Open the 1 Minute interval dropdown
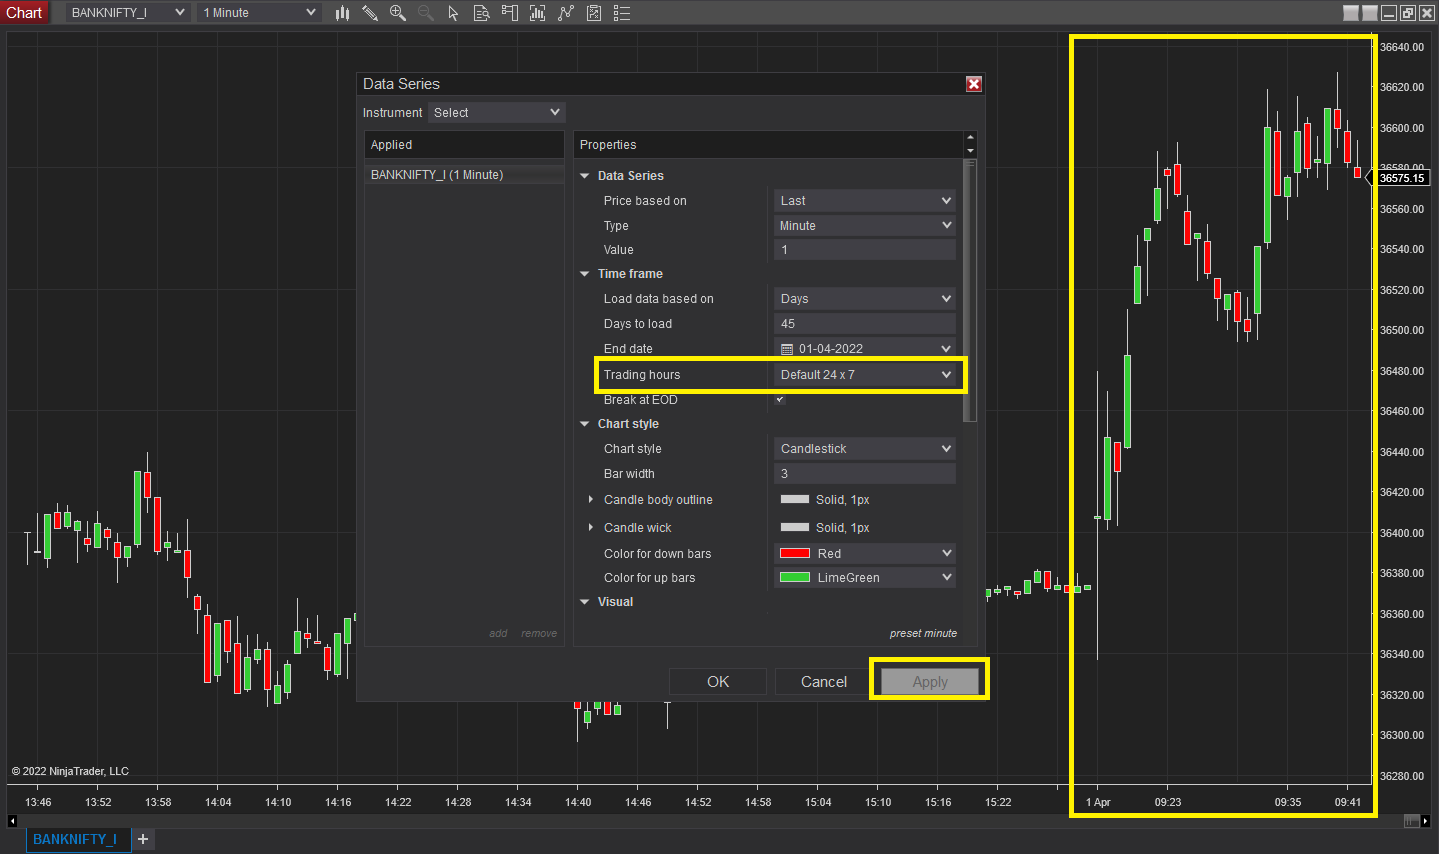 click(x=259, y=13)
